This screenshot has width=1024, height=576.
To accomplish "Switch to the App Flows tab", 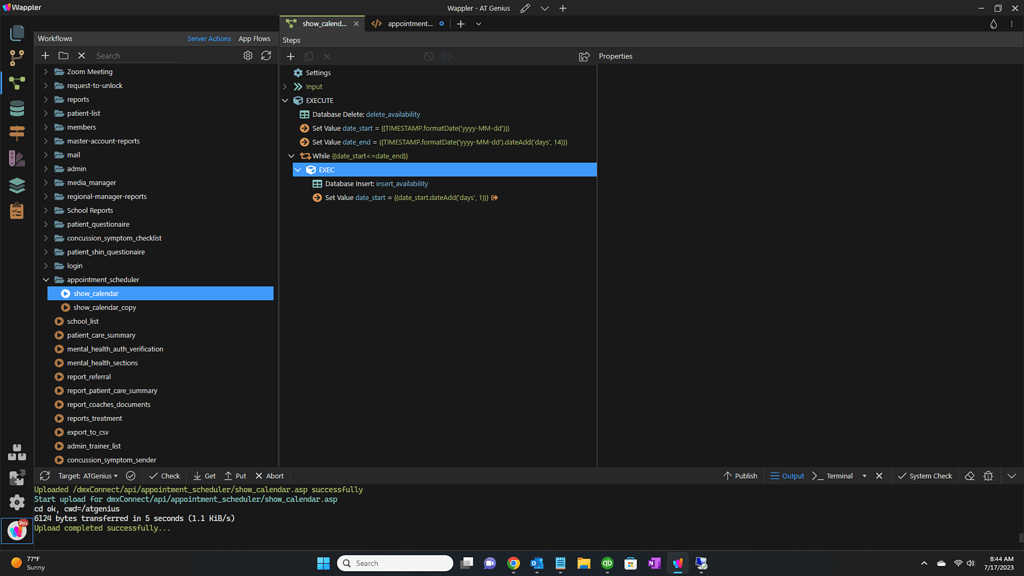I will tap(255, 38).
